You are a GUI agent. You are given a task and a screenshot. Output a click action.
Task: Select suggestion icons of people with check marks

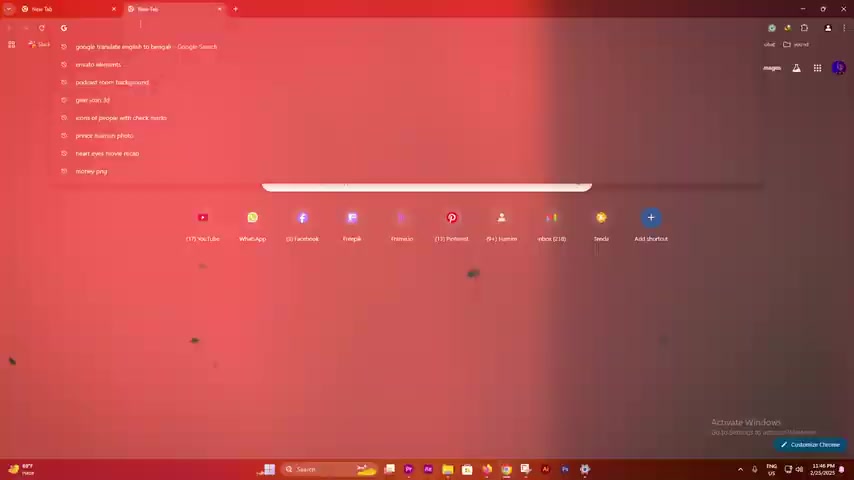(x=408, y=118)
